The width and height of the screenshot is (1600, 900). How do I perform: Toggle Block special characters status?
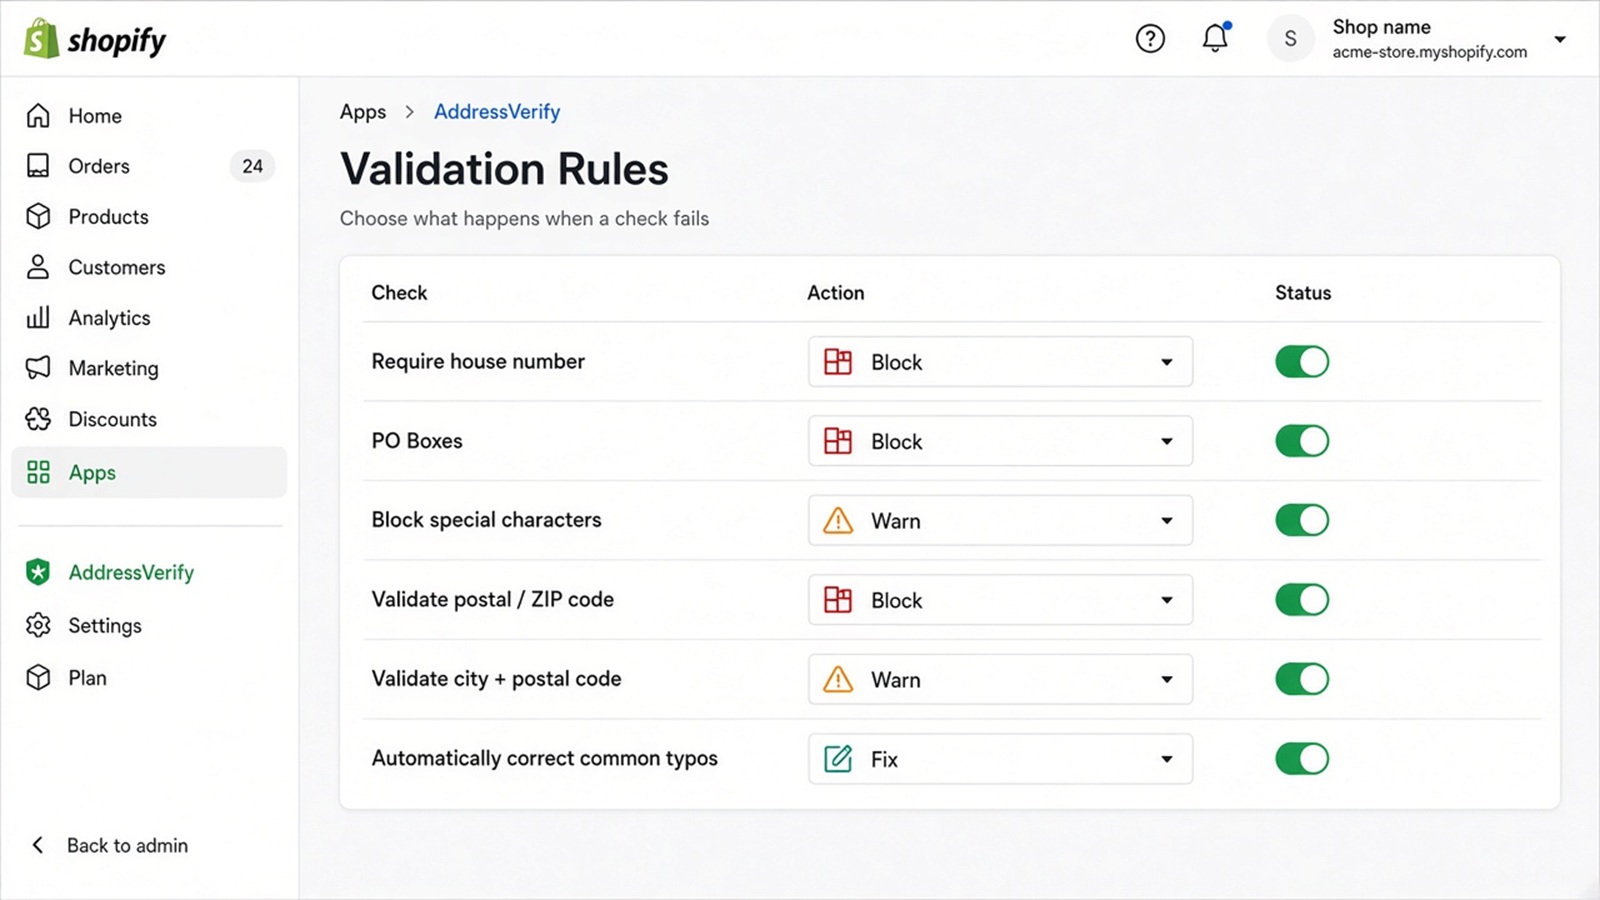(x=1302, y=520)
